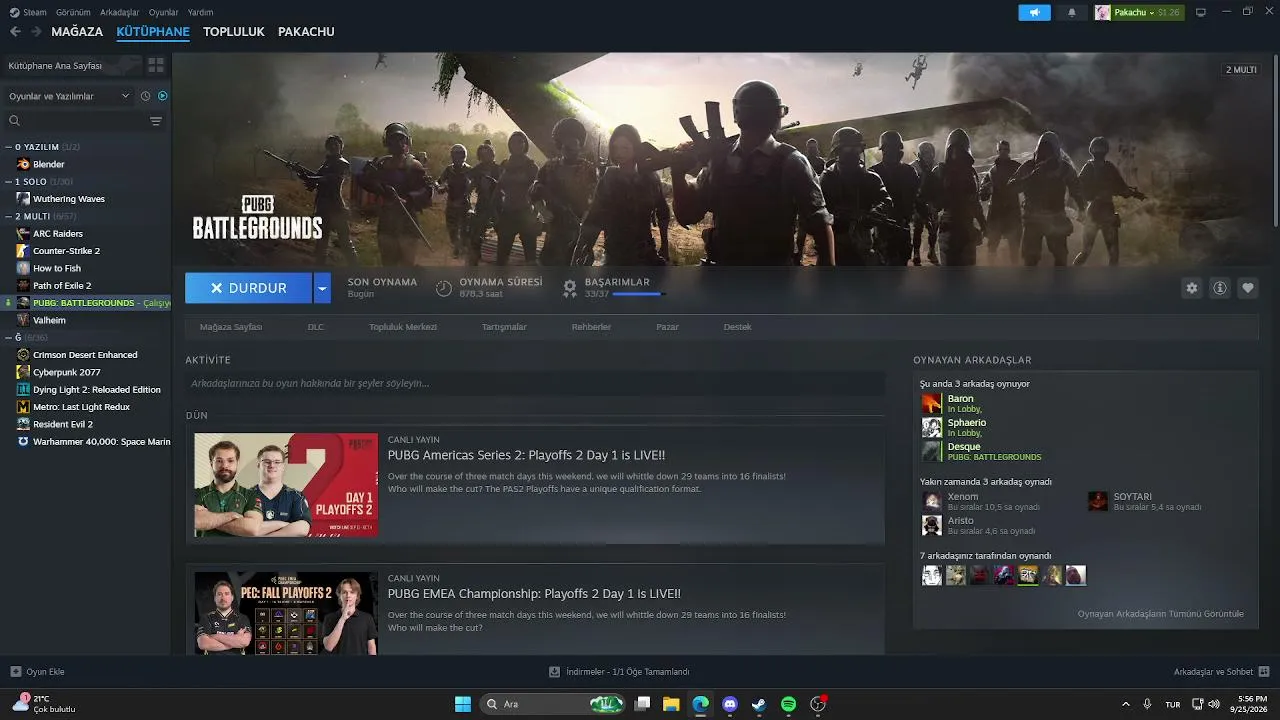Screen dimensions: 1280x720
Task: Open PUBG Americas Series stream thumbnail
Action: click(x=286, y=485)
